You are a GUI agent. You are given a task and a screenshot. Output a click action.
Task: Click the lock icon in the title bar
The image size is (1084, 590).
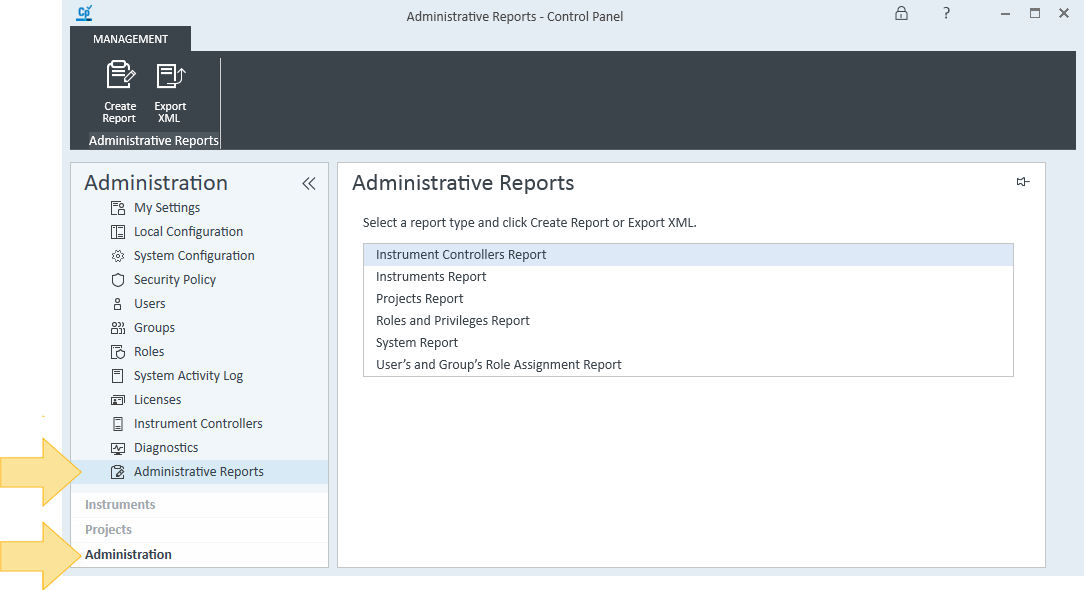coord(901,15)
